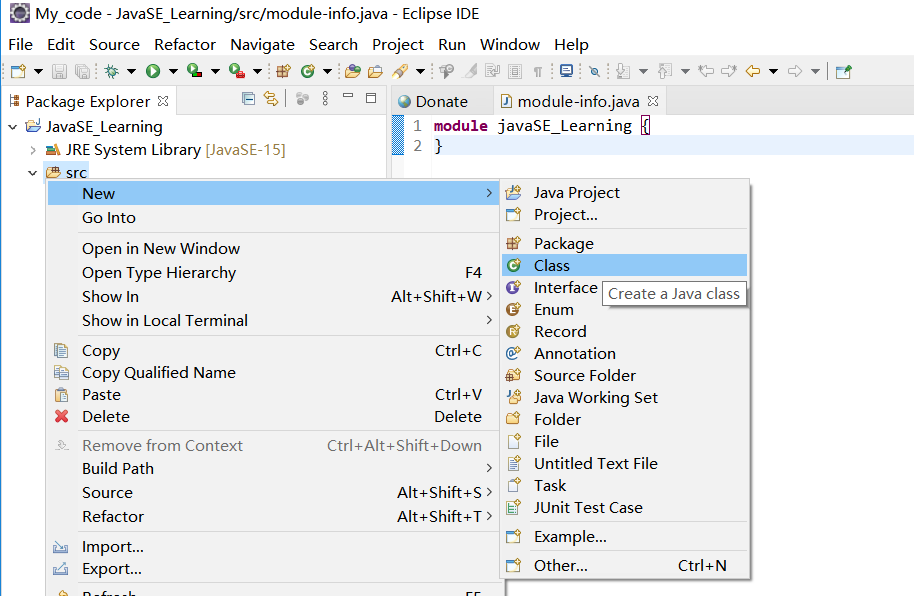Click the green Run button
This screenshot has width=914, height=596.
point(153,71)
